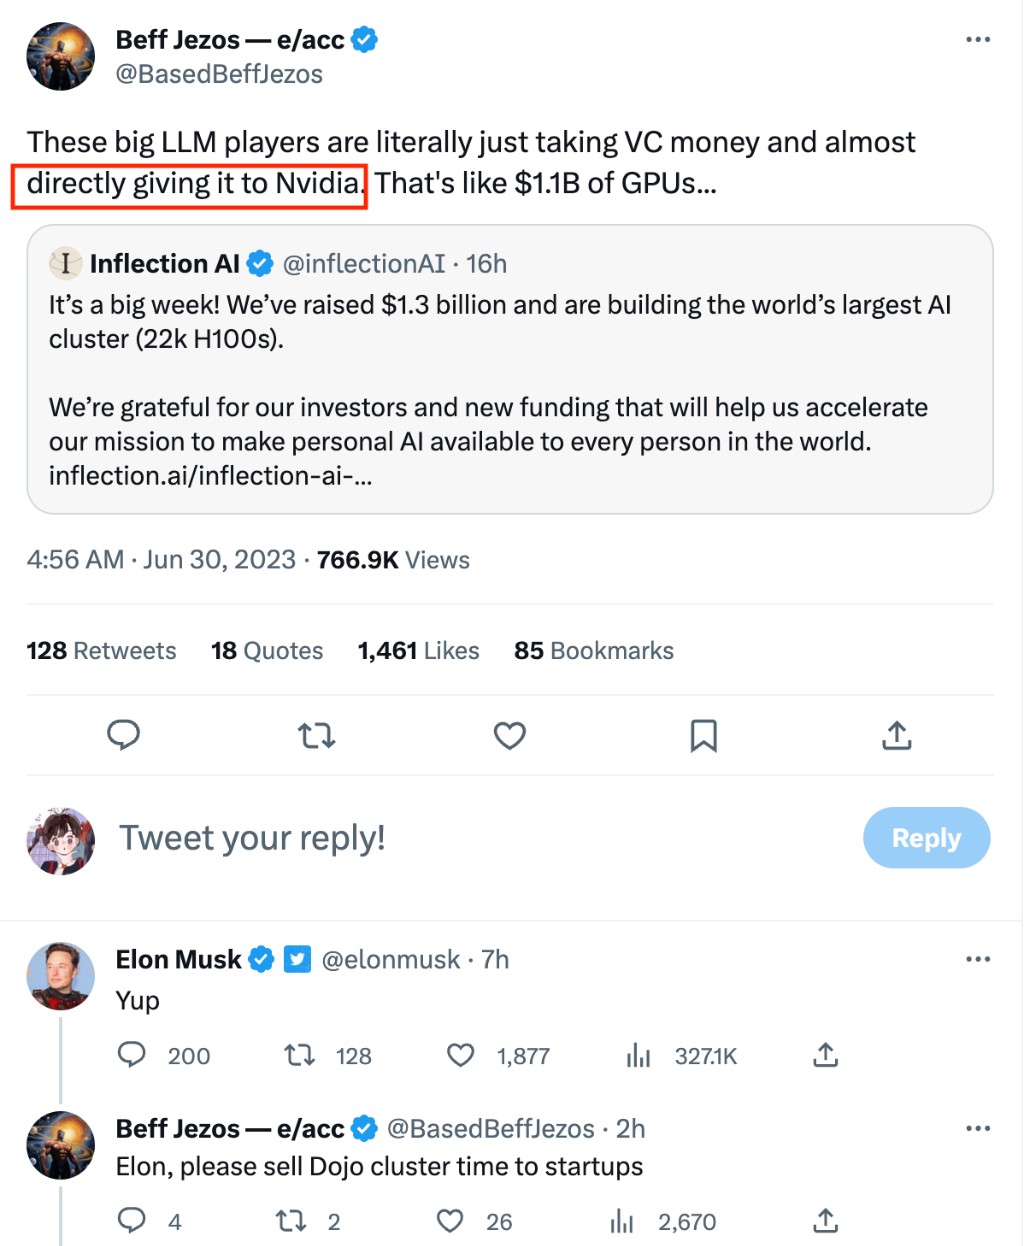This screenshot has height=1246, width=1024.
Task: Share the main tweet via upload icon
Action: 897,736
